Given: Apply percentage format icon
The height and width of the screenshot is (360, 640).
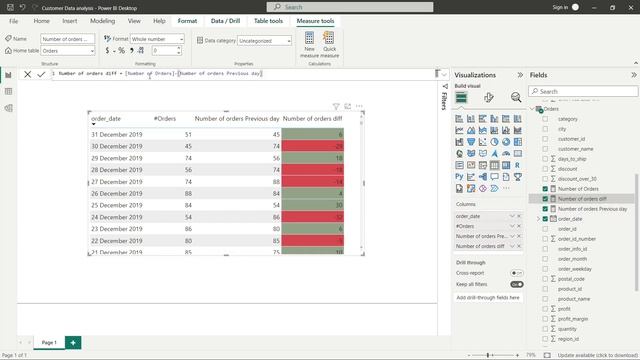Looking at the screenshot, I should pos(121,51).
